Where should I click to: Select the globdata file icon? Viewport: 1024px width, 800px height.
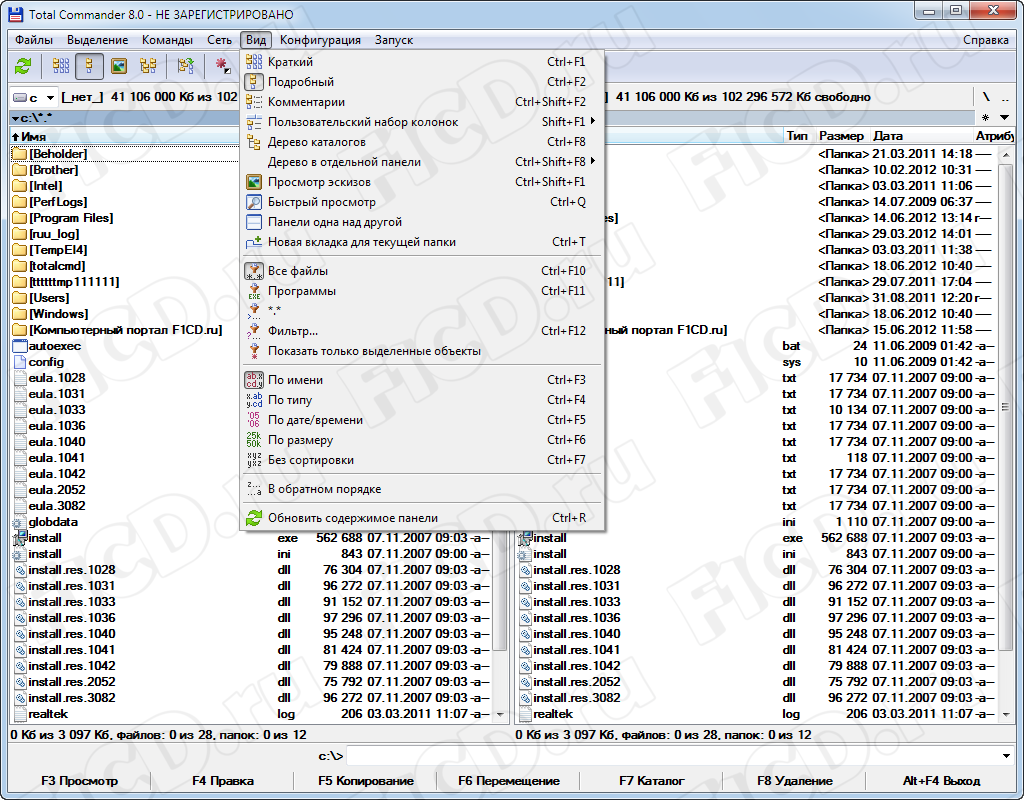(x=20, y=522)
